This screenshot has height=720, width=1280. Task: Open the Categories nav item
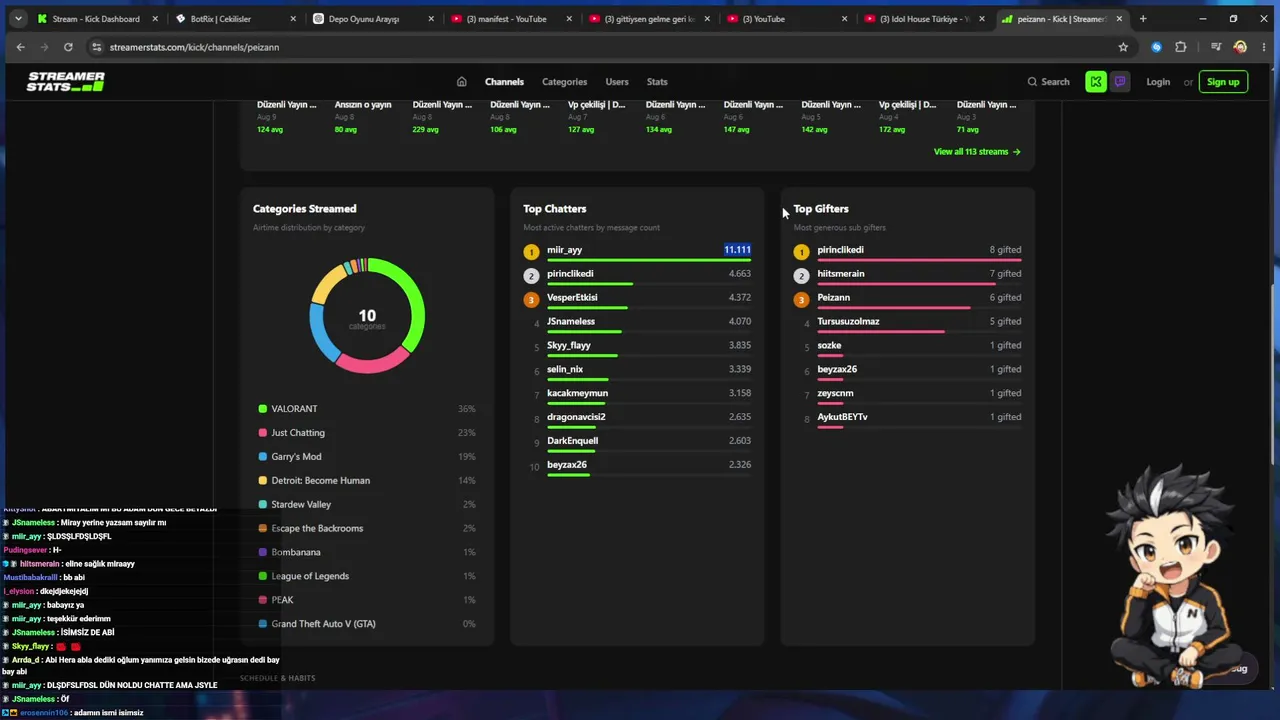564,82
